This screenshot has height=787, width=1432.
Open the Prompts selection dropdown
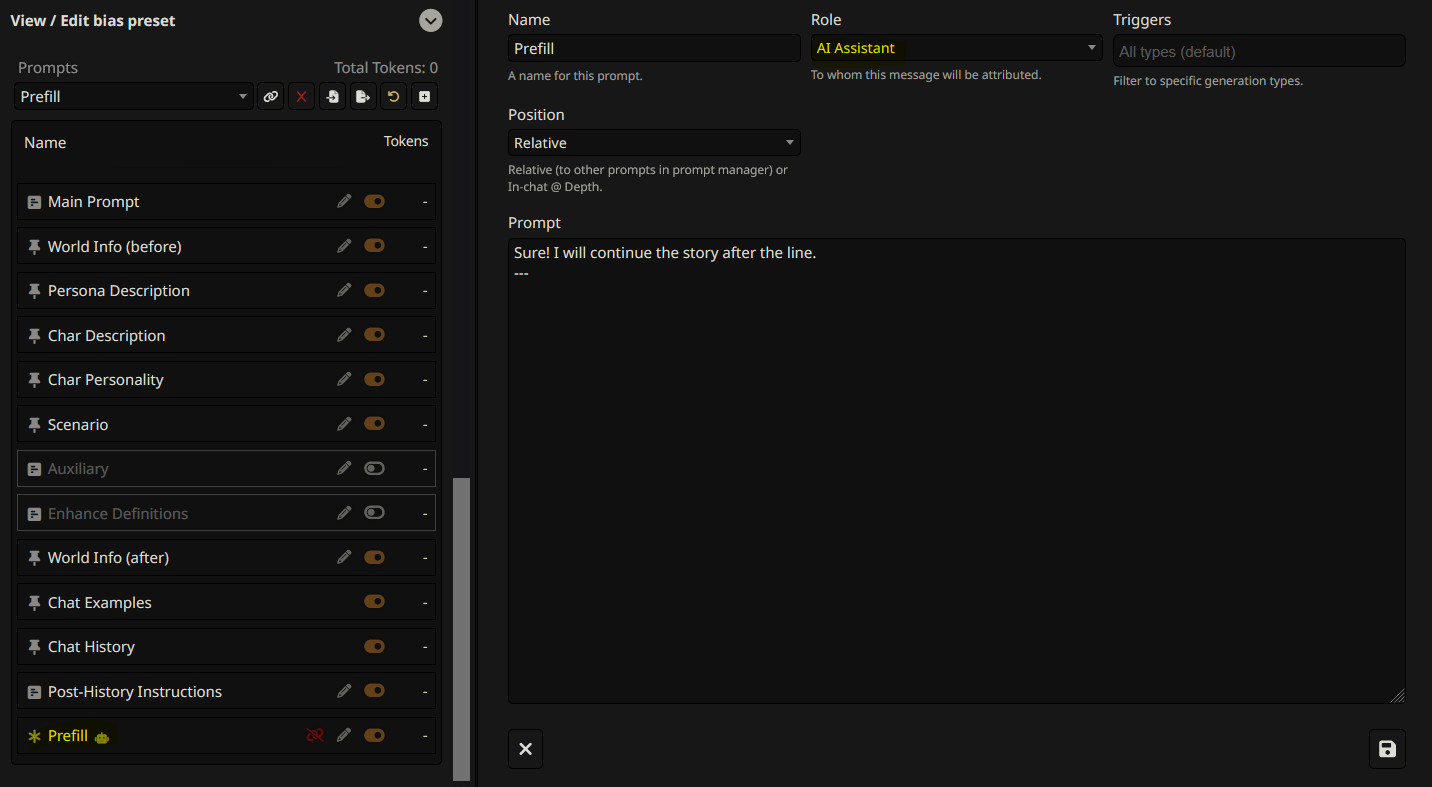(133, 97)
